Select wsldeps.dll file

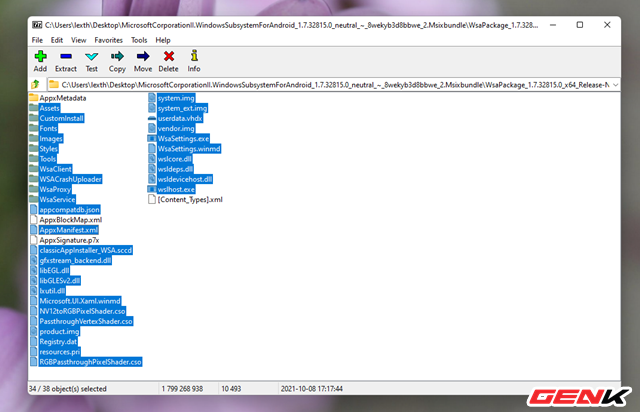click(x=171, y=169)
